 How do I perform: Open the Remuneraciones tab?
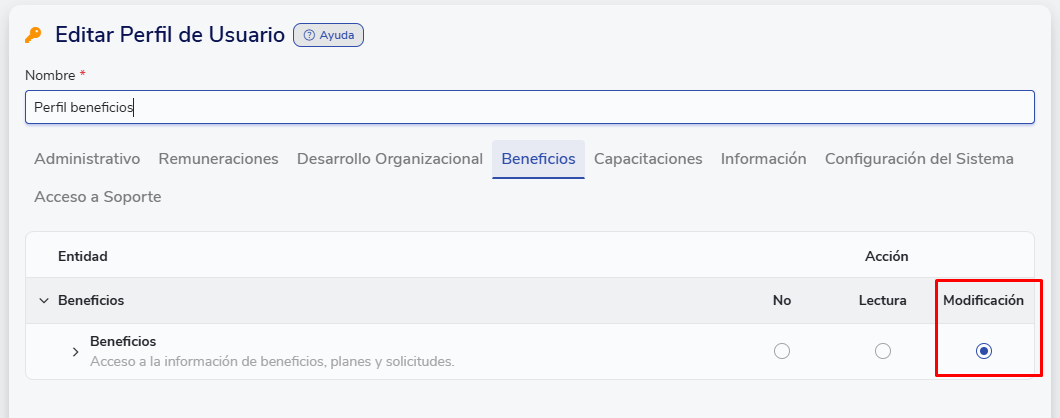point(218,159)
